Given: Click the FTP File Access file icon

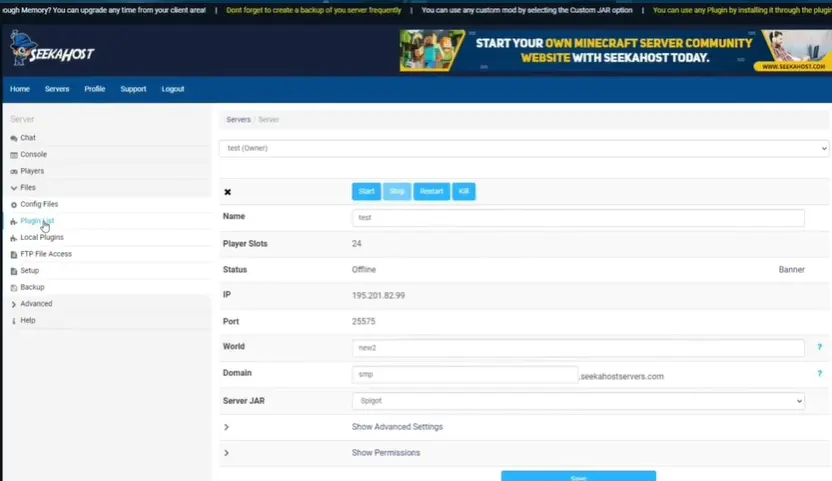Looking at the screenshot, I should click(x=14, y=254).
